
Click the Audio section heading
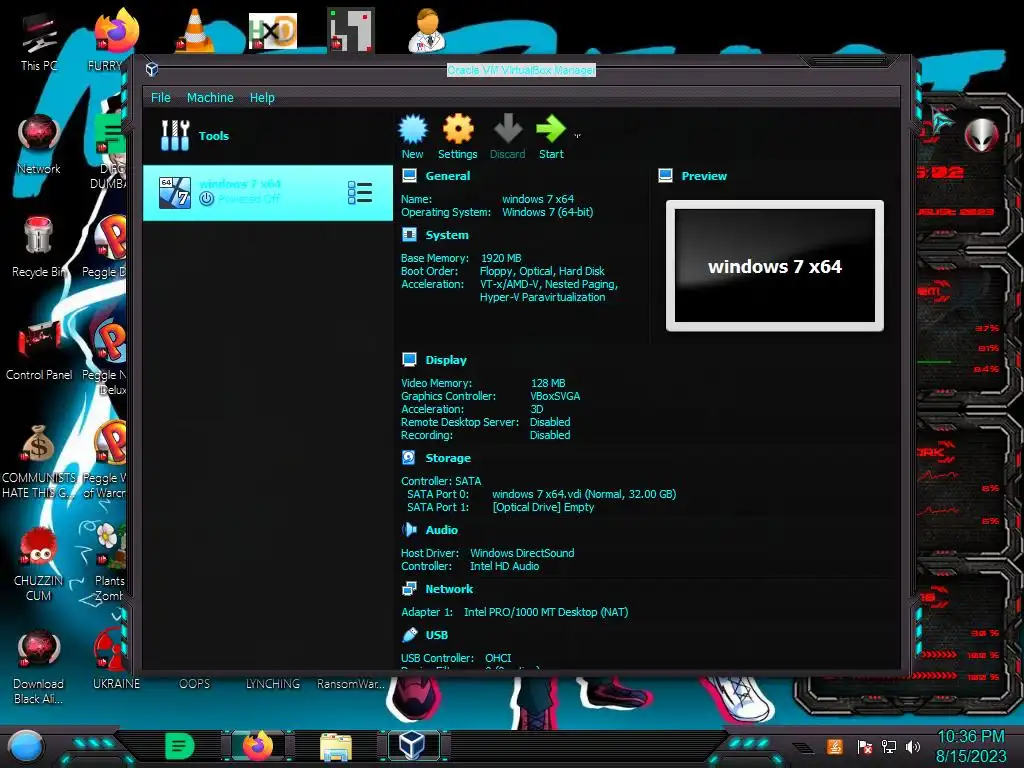click(x=441, y=530)
